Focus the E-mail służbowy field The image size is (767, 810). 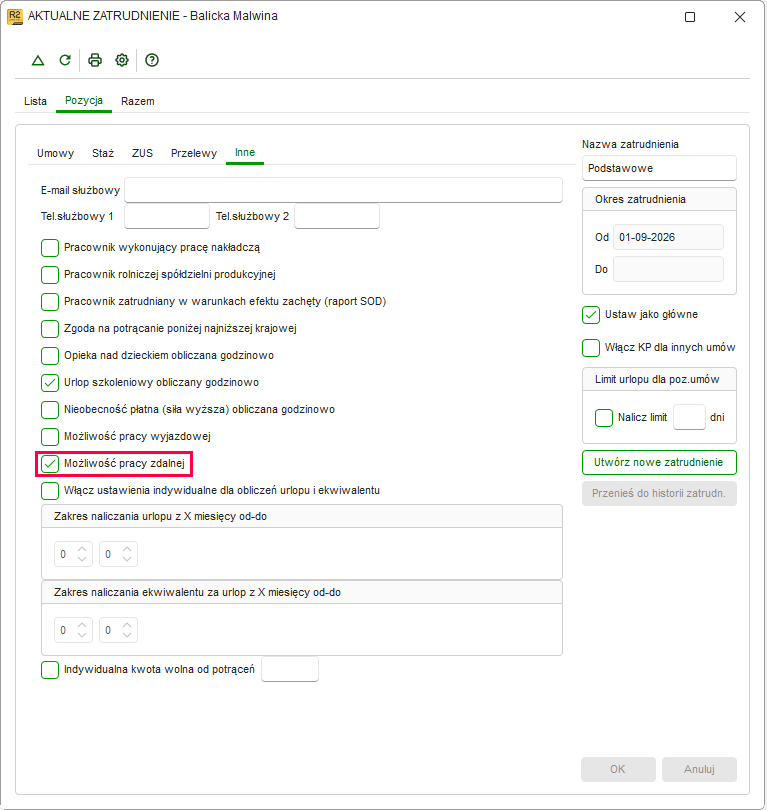coord(343,191)
